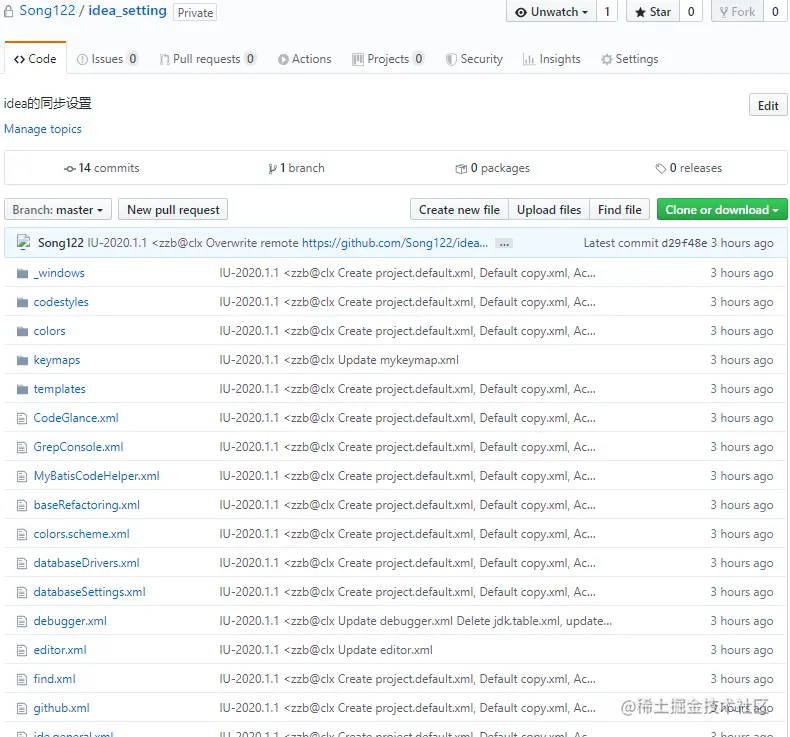Click the Security shield icon
This screenshot has height=737, width=790.
[x=451, y=59]
